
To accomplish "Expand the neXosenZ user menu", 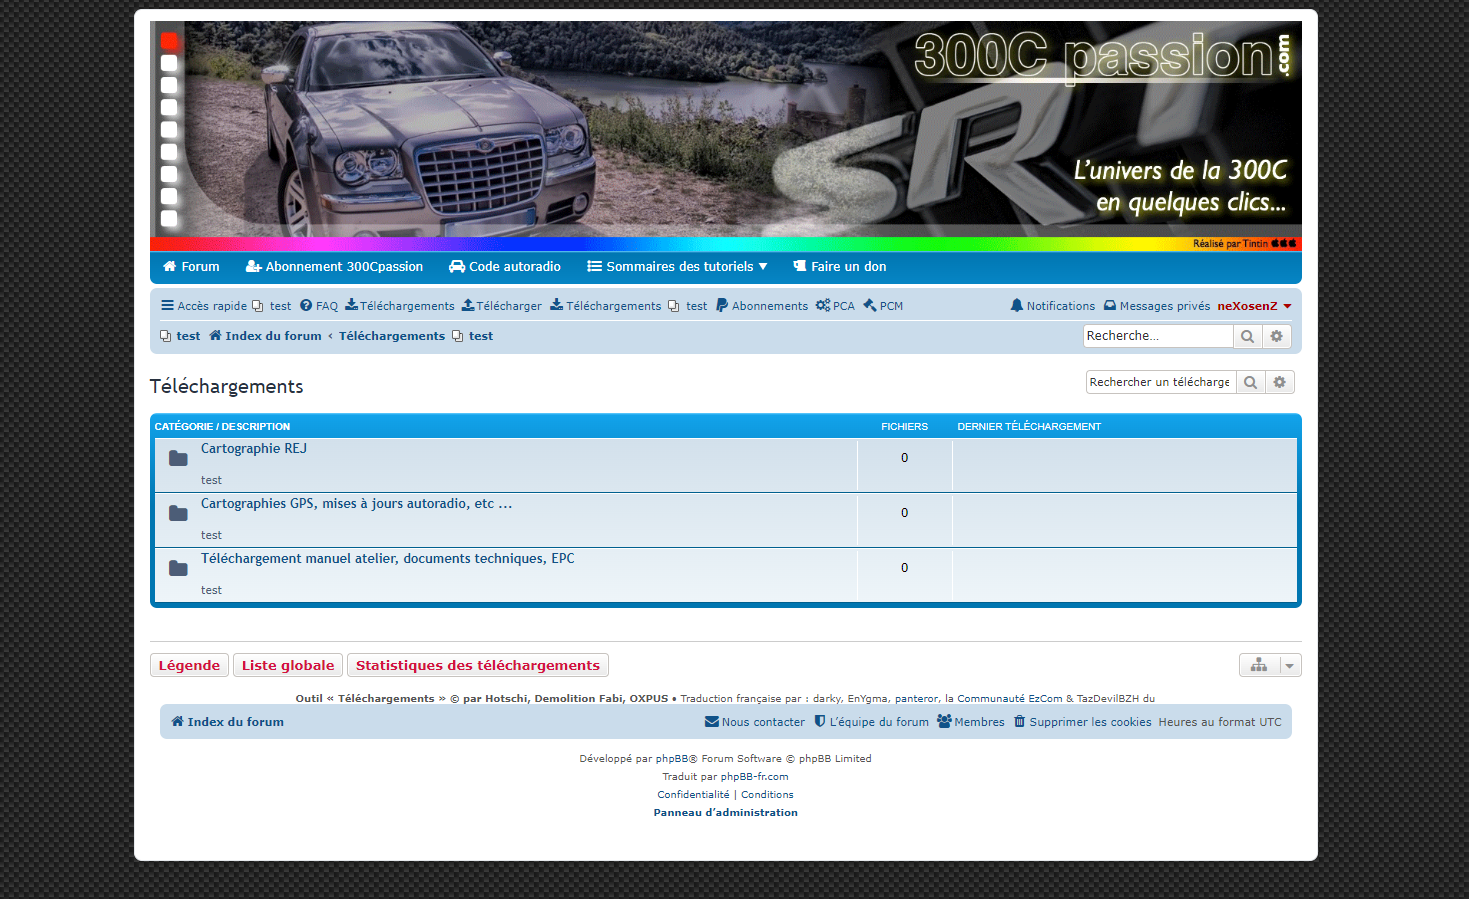I will coord(1254,306).
